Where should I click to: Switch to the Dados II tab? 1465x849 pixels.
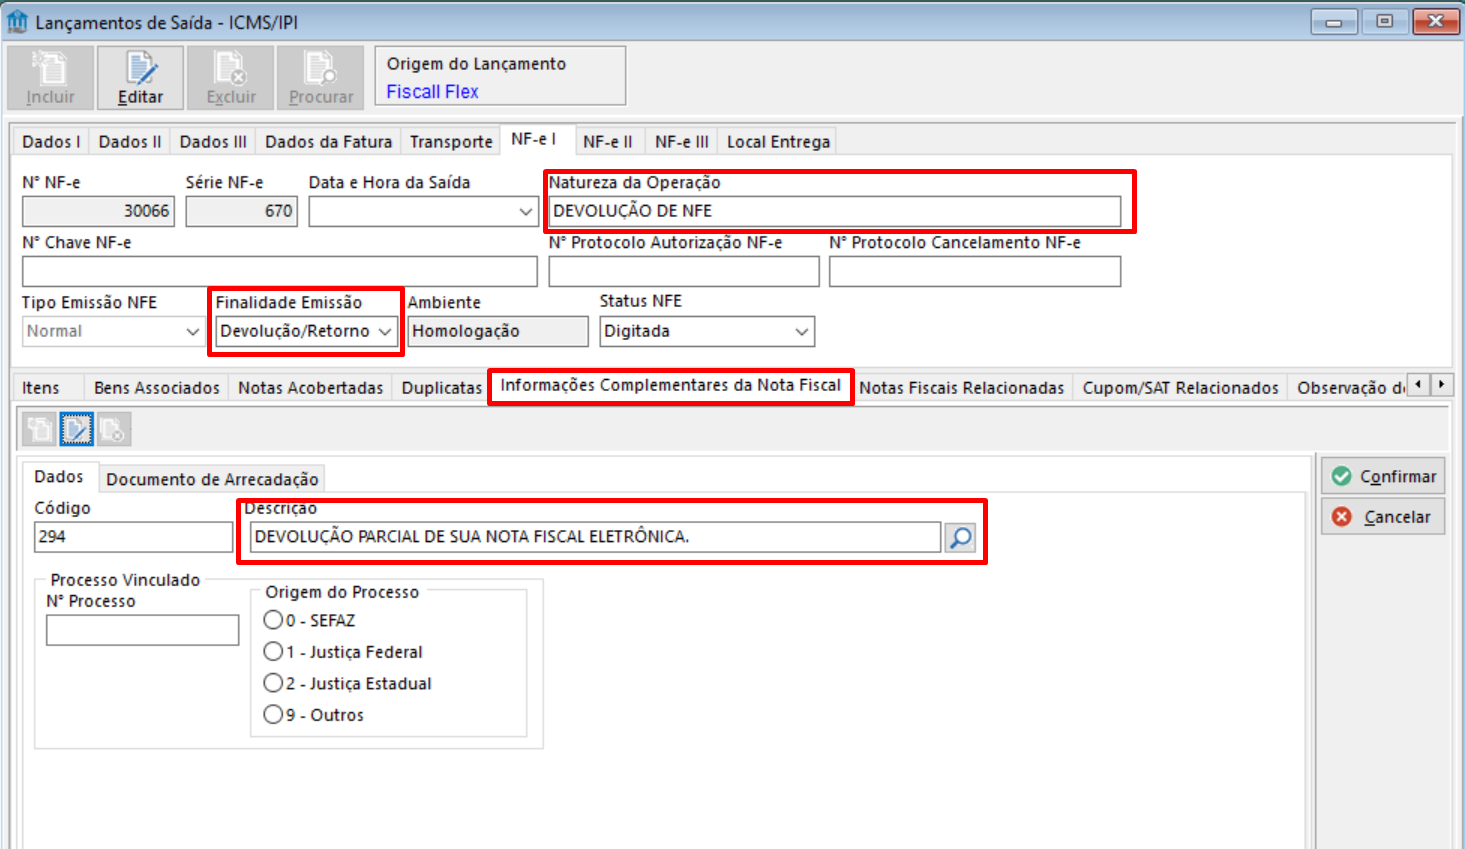(130, 142)
